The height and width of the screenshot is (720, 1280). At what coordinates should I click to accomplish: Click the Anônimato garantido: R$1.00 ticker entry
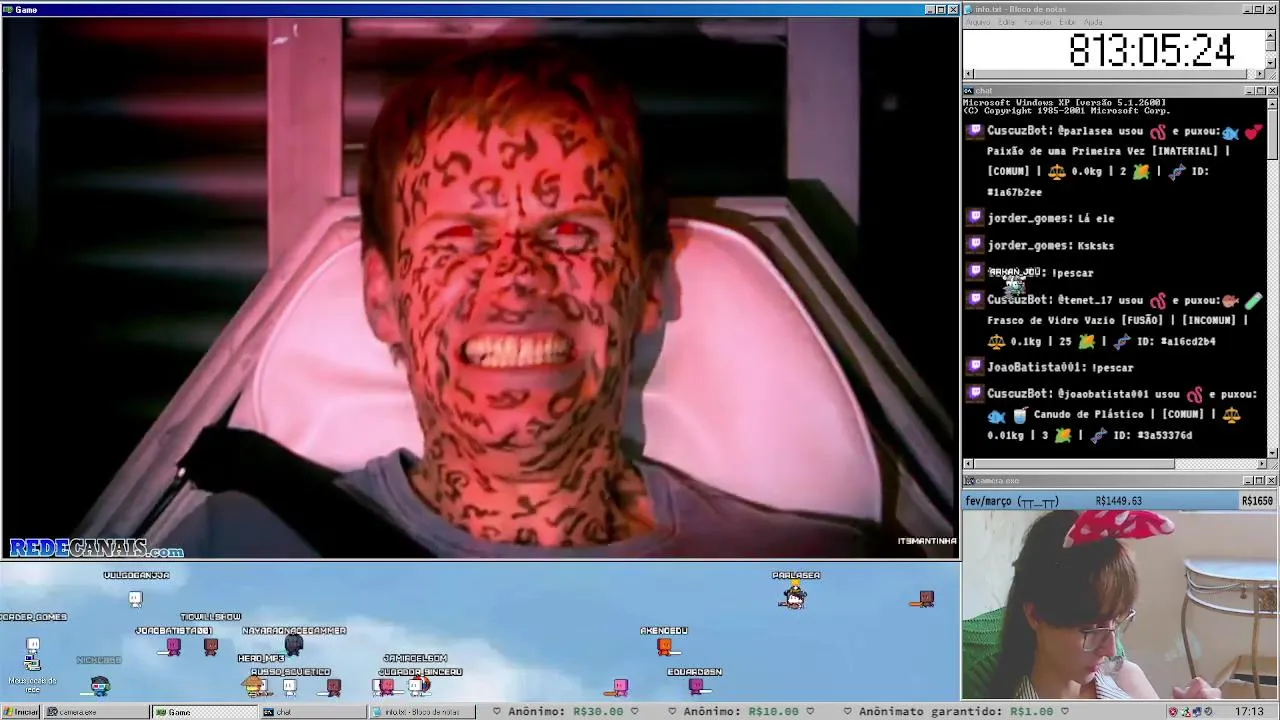tap(957, 712)
